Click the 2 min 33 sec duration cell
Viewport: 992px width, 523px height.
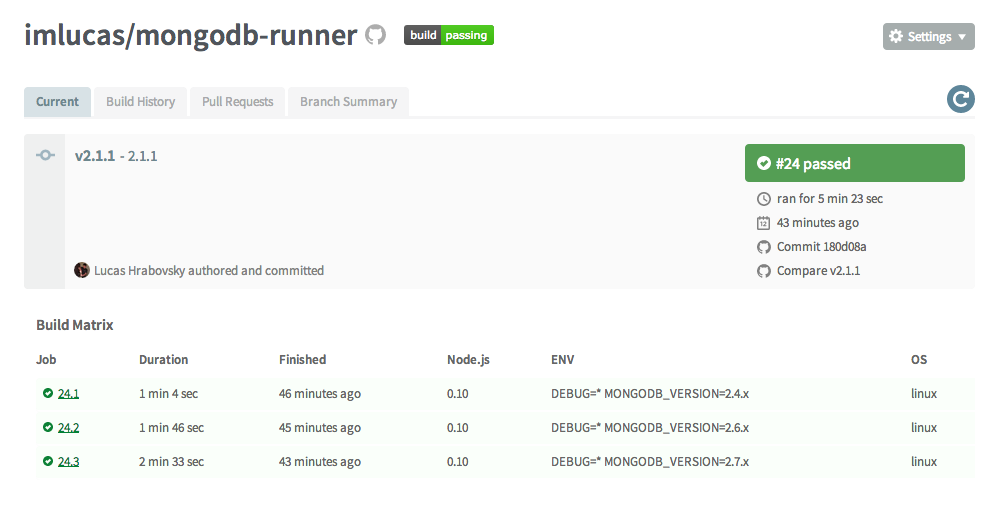(171, 462)
